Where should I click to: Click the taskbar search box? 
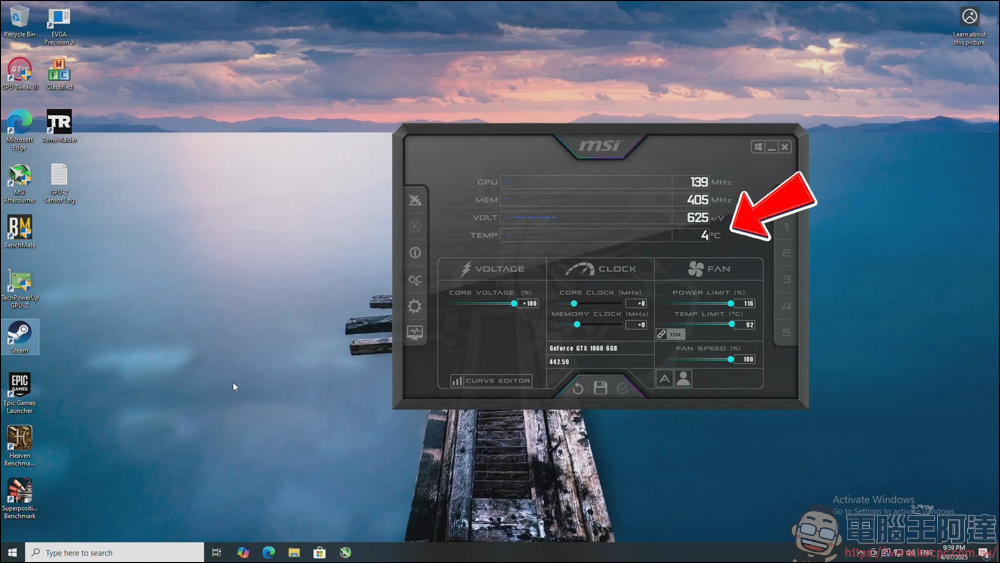pos(115,552)
